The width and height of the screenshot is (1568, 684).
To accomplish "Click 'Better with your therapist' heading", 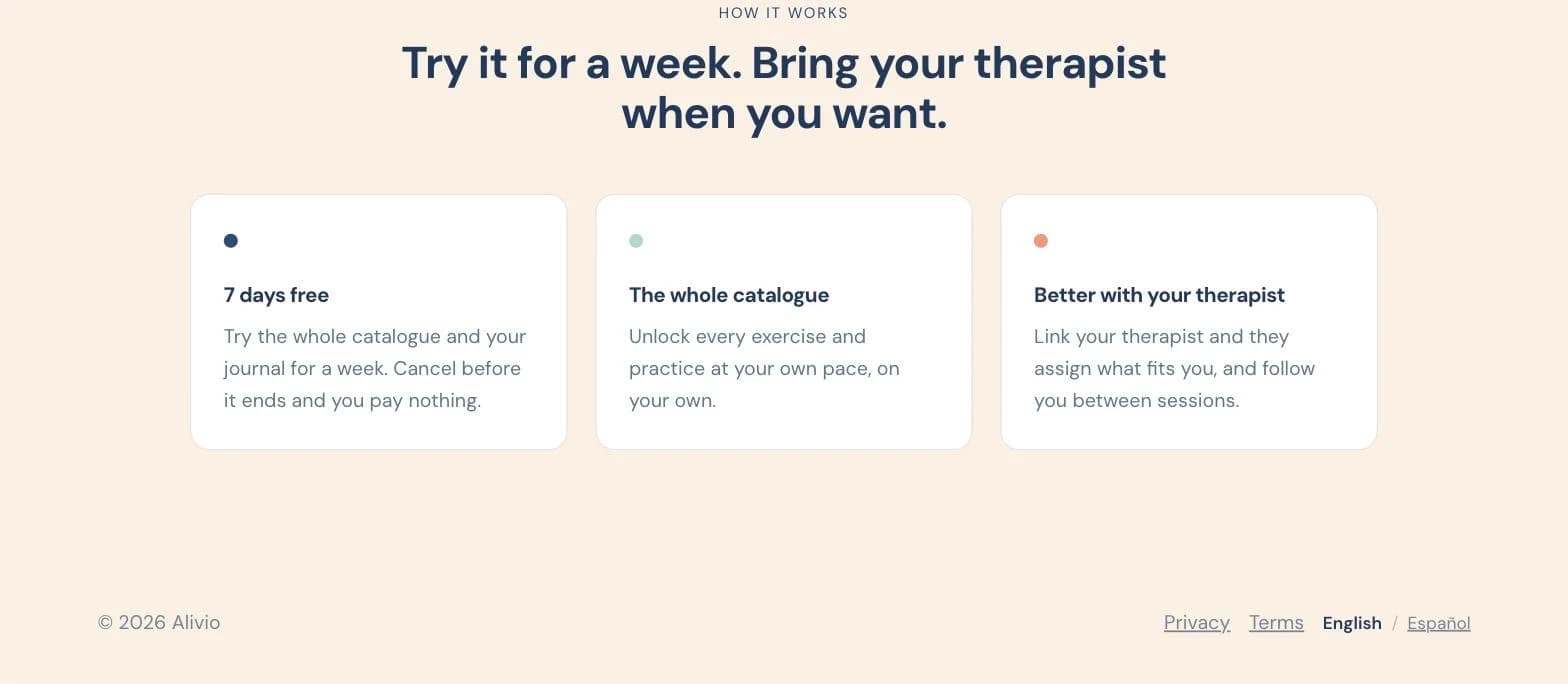I will 1159,295.
